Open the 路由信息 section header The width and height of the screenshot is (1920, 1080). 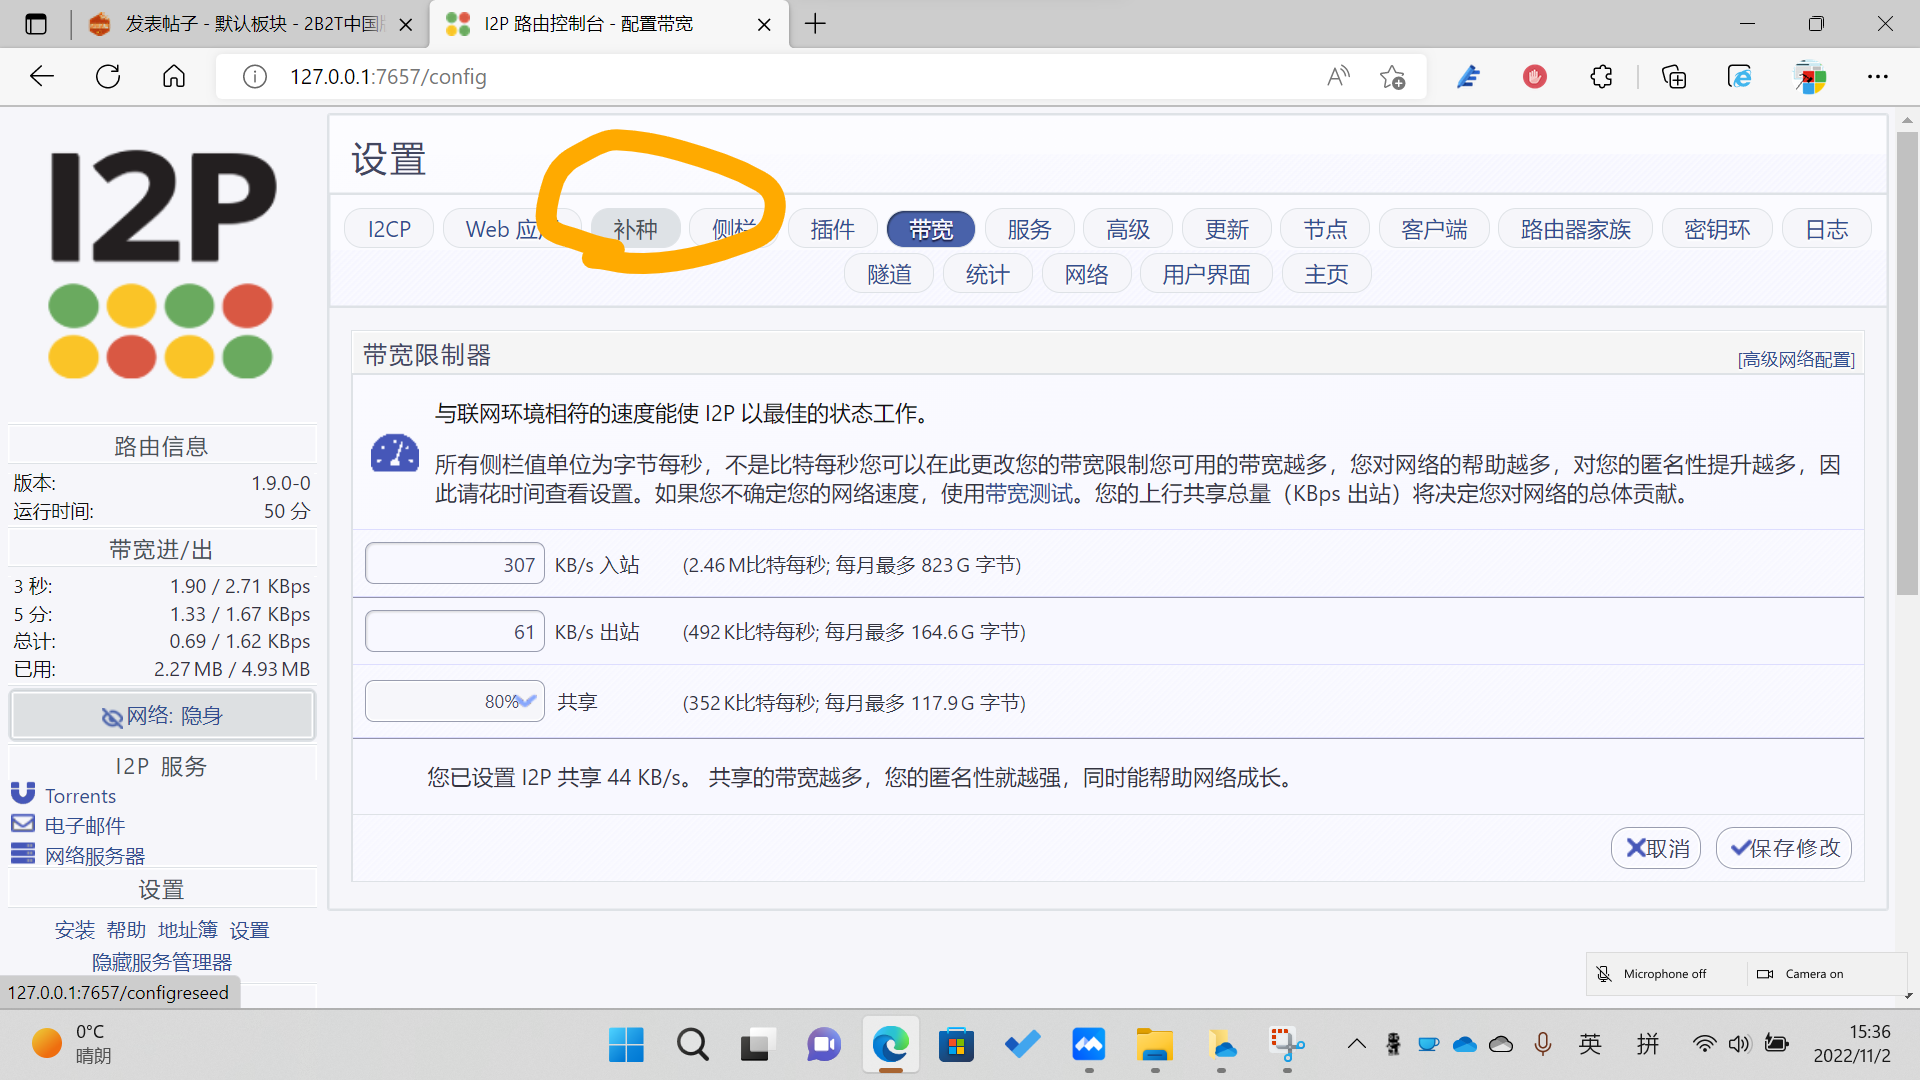161,446
